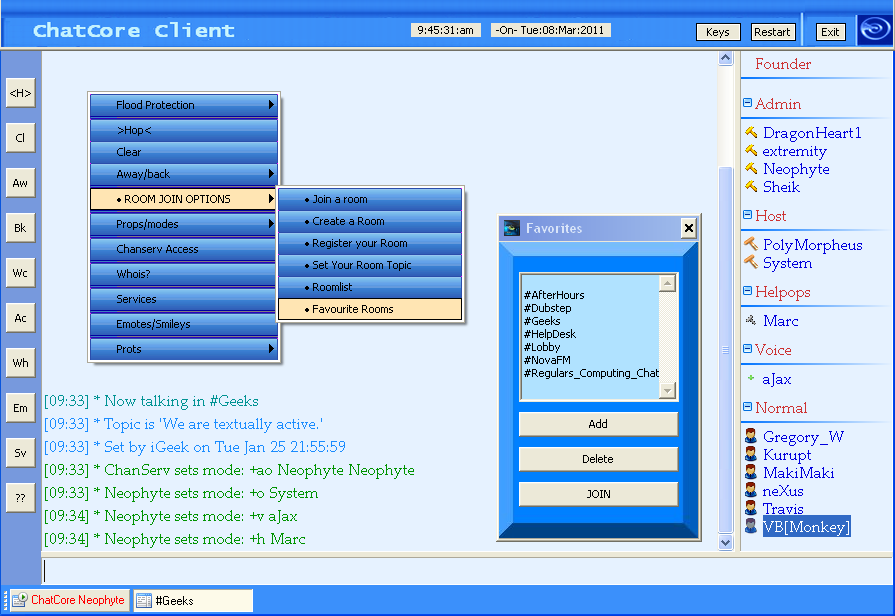The width and height of the screenshot is (895, 616).
Task: Click the Restart button
Action: click(772, 32)
